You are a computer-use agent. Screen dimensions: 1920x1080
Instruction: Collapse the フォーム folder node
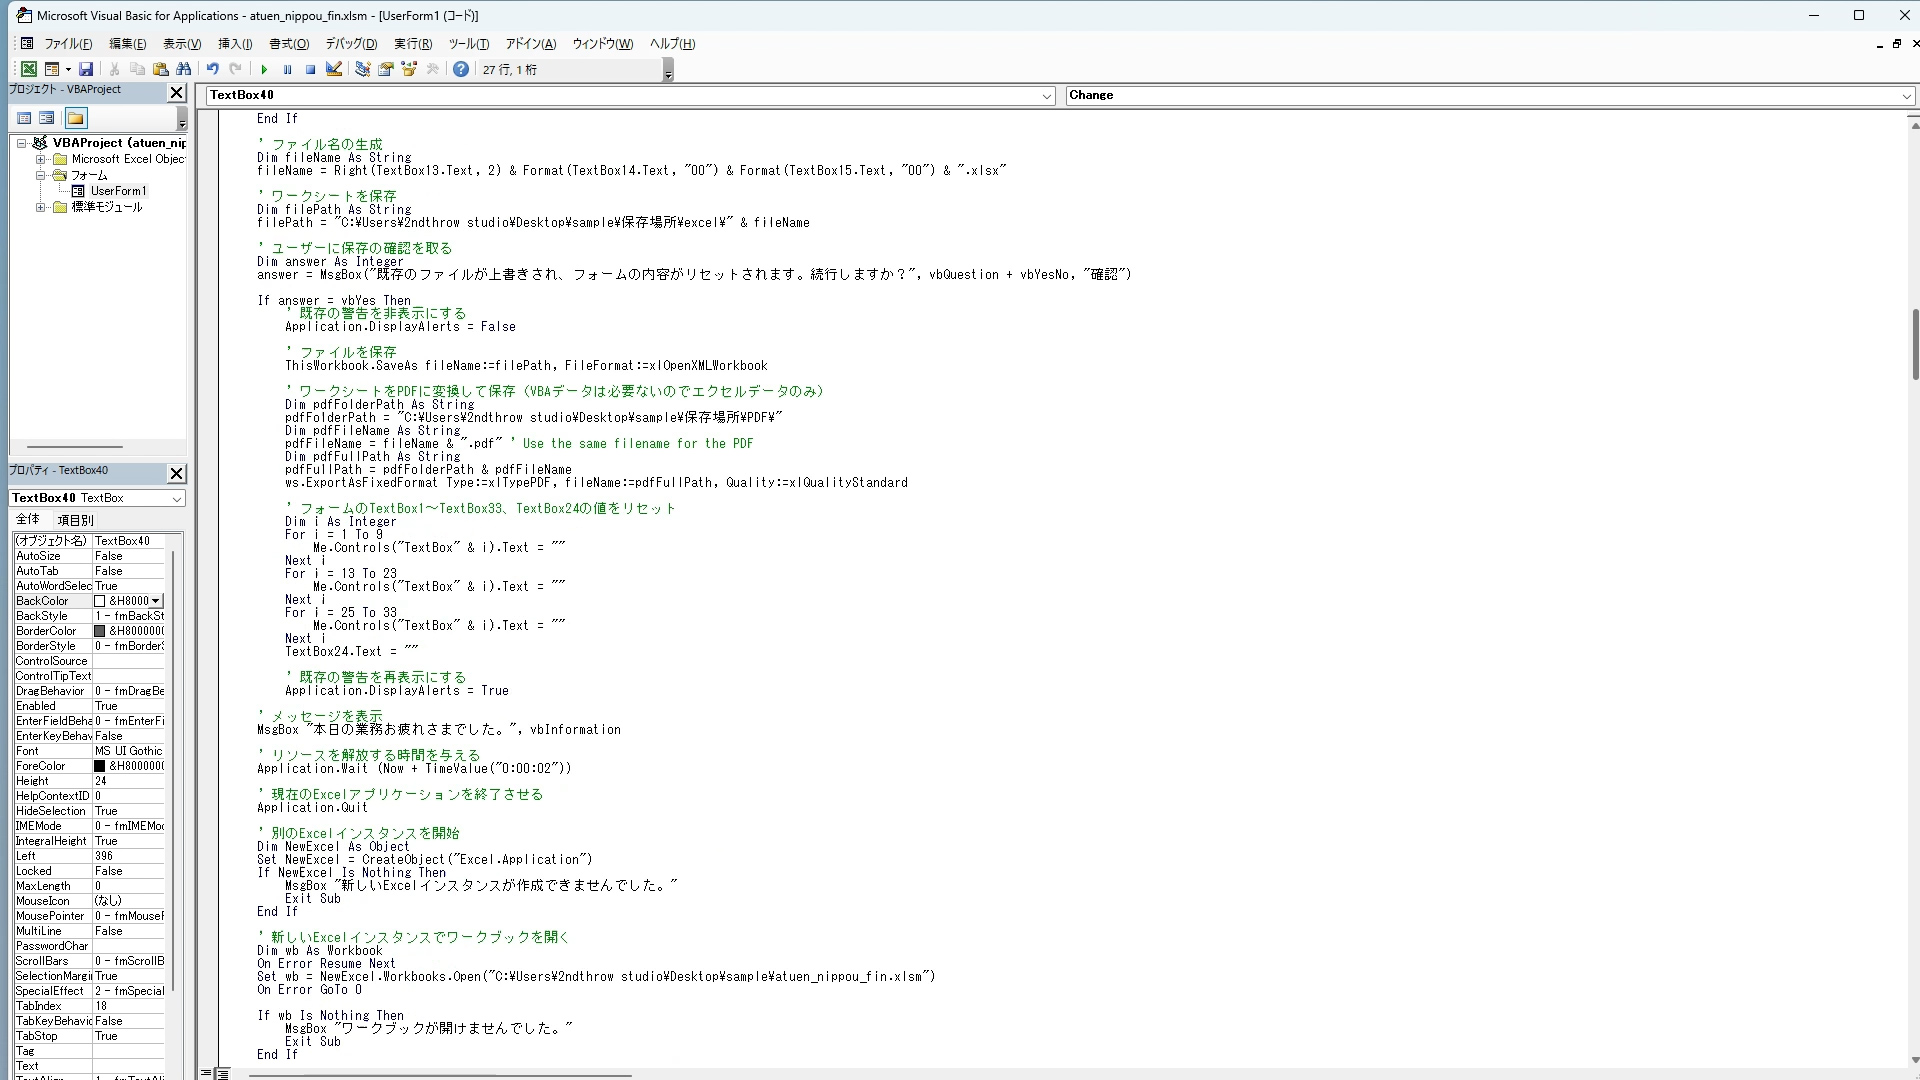[41, 175]
